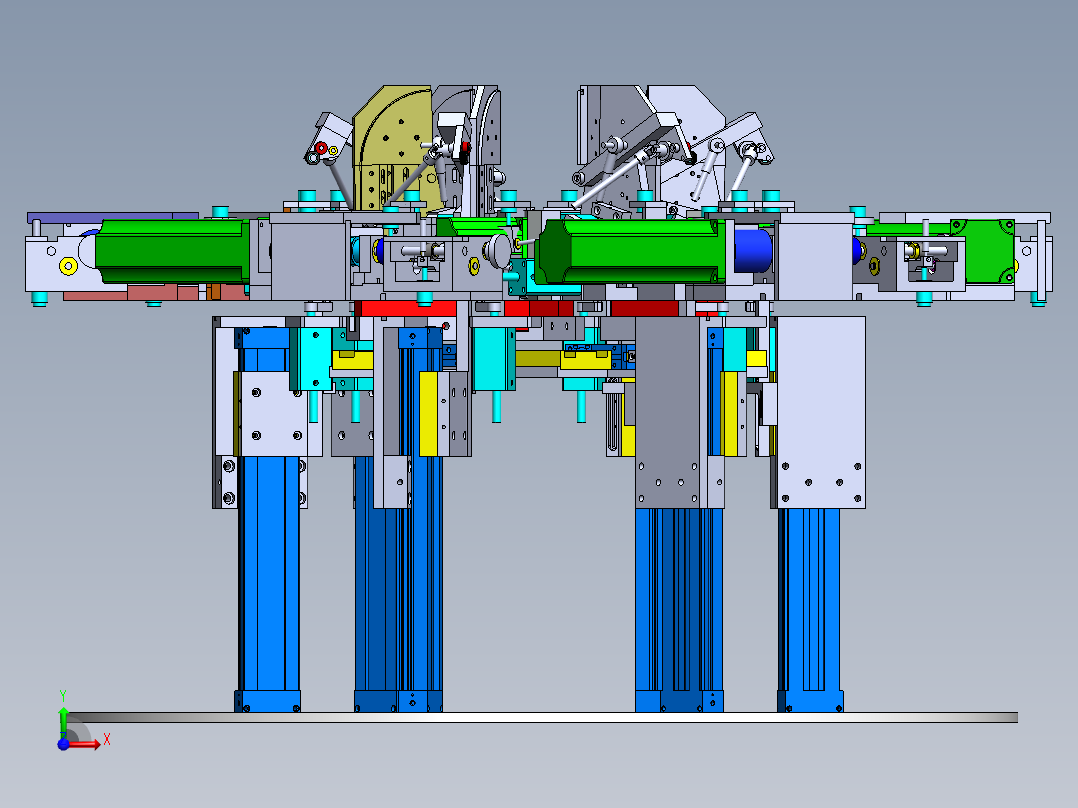Select the large green housing at the center
The image size is (1078, 808).
pos(630,252)
